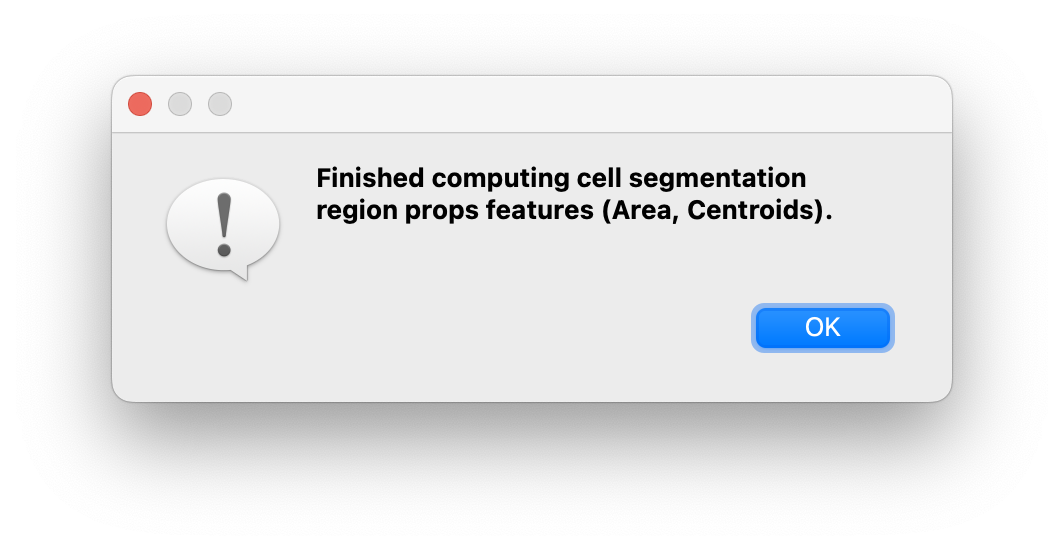This screenshot has height=550, width=1064.
Task: Click the tail of the alert speech bubble
Action: (x=238, y=271)
